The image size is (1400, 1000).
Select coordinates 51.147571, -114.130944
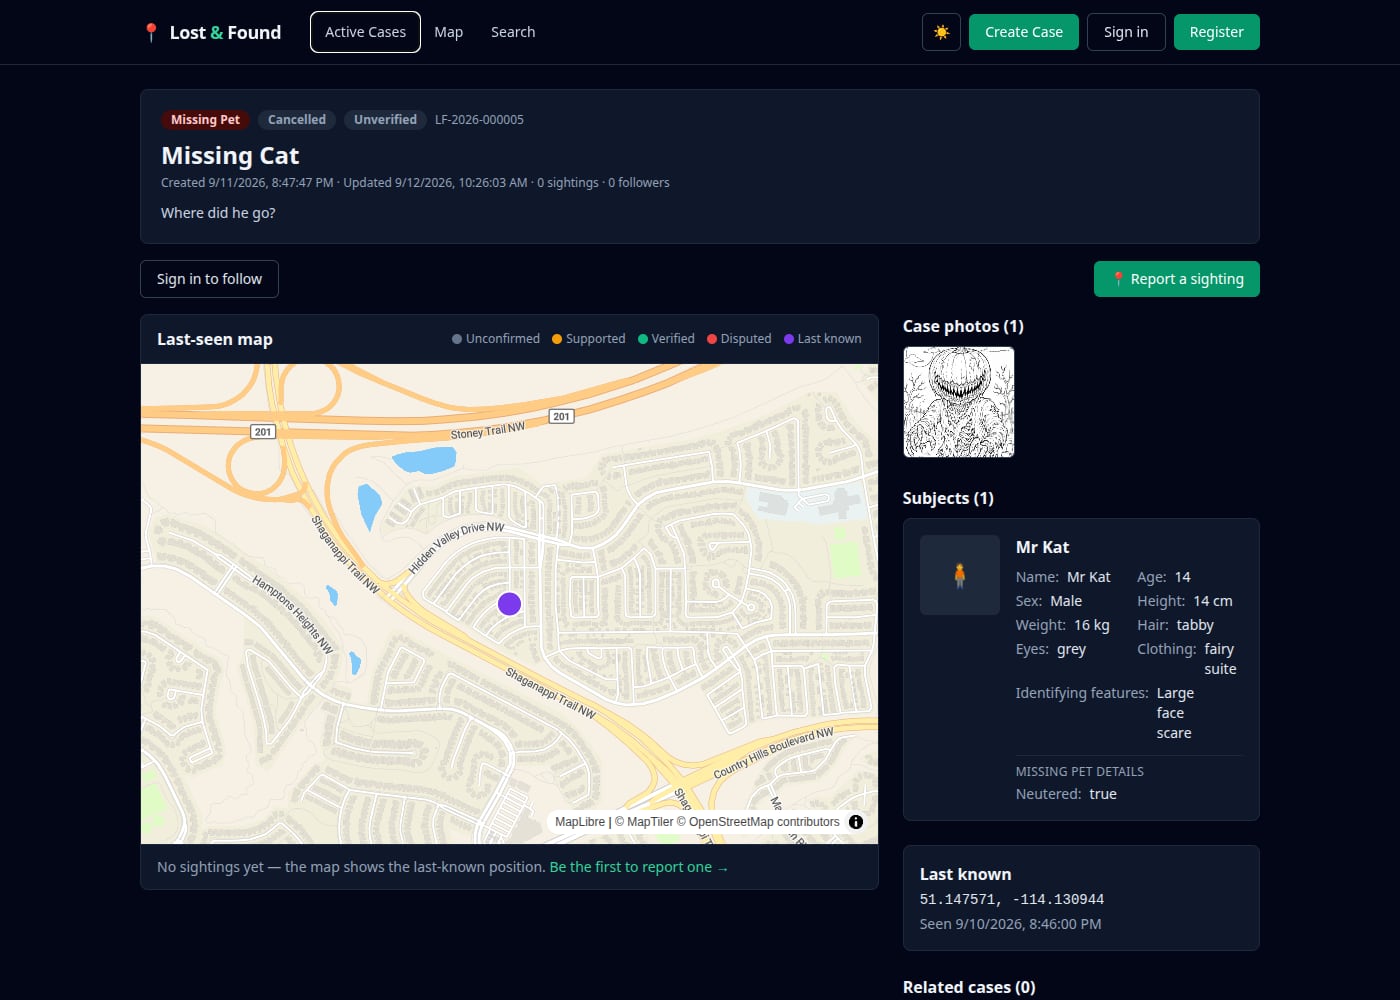pos(1012,899)
